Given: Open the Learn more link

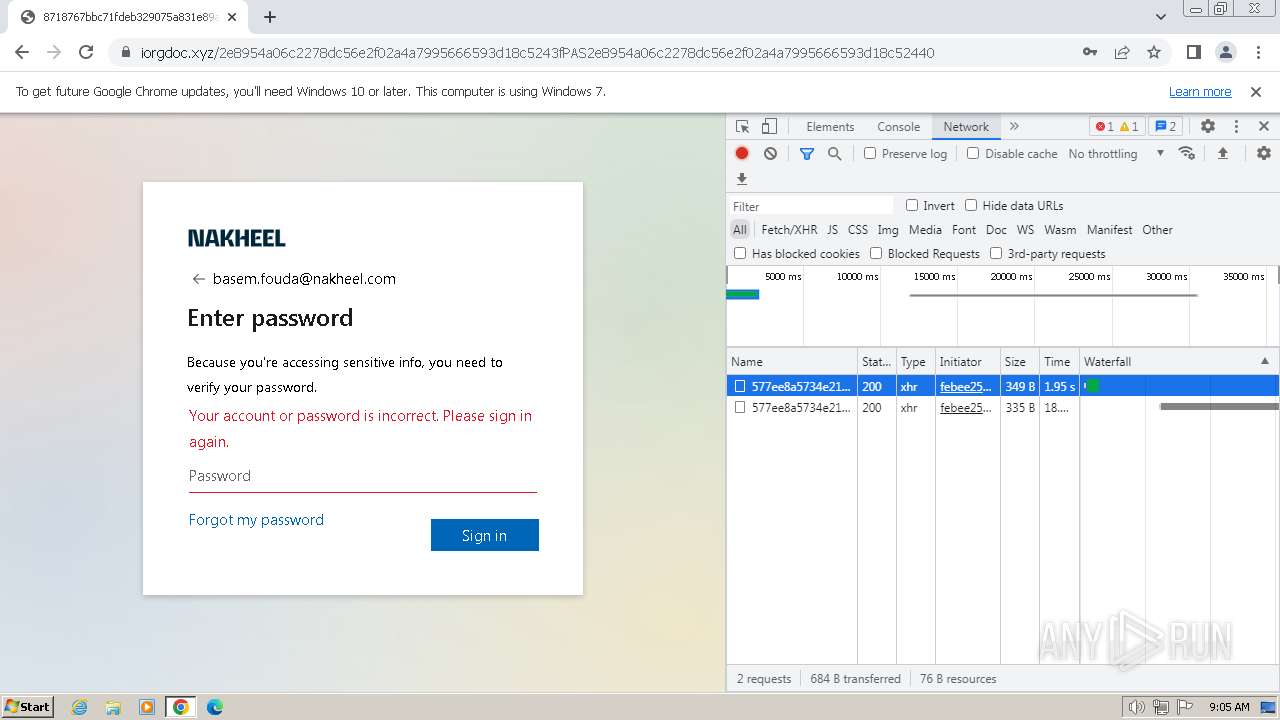Looking at the screenshot, I should click(1200, 91).
